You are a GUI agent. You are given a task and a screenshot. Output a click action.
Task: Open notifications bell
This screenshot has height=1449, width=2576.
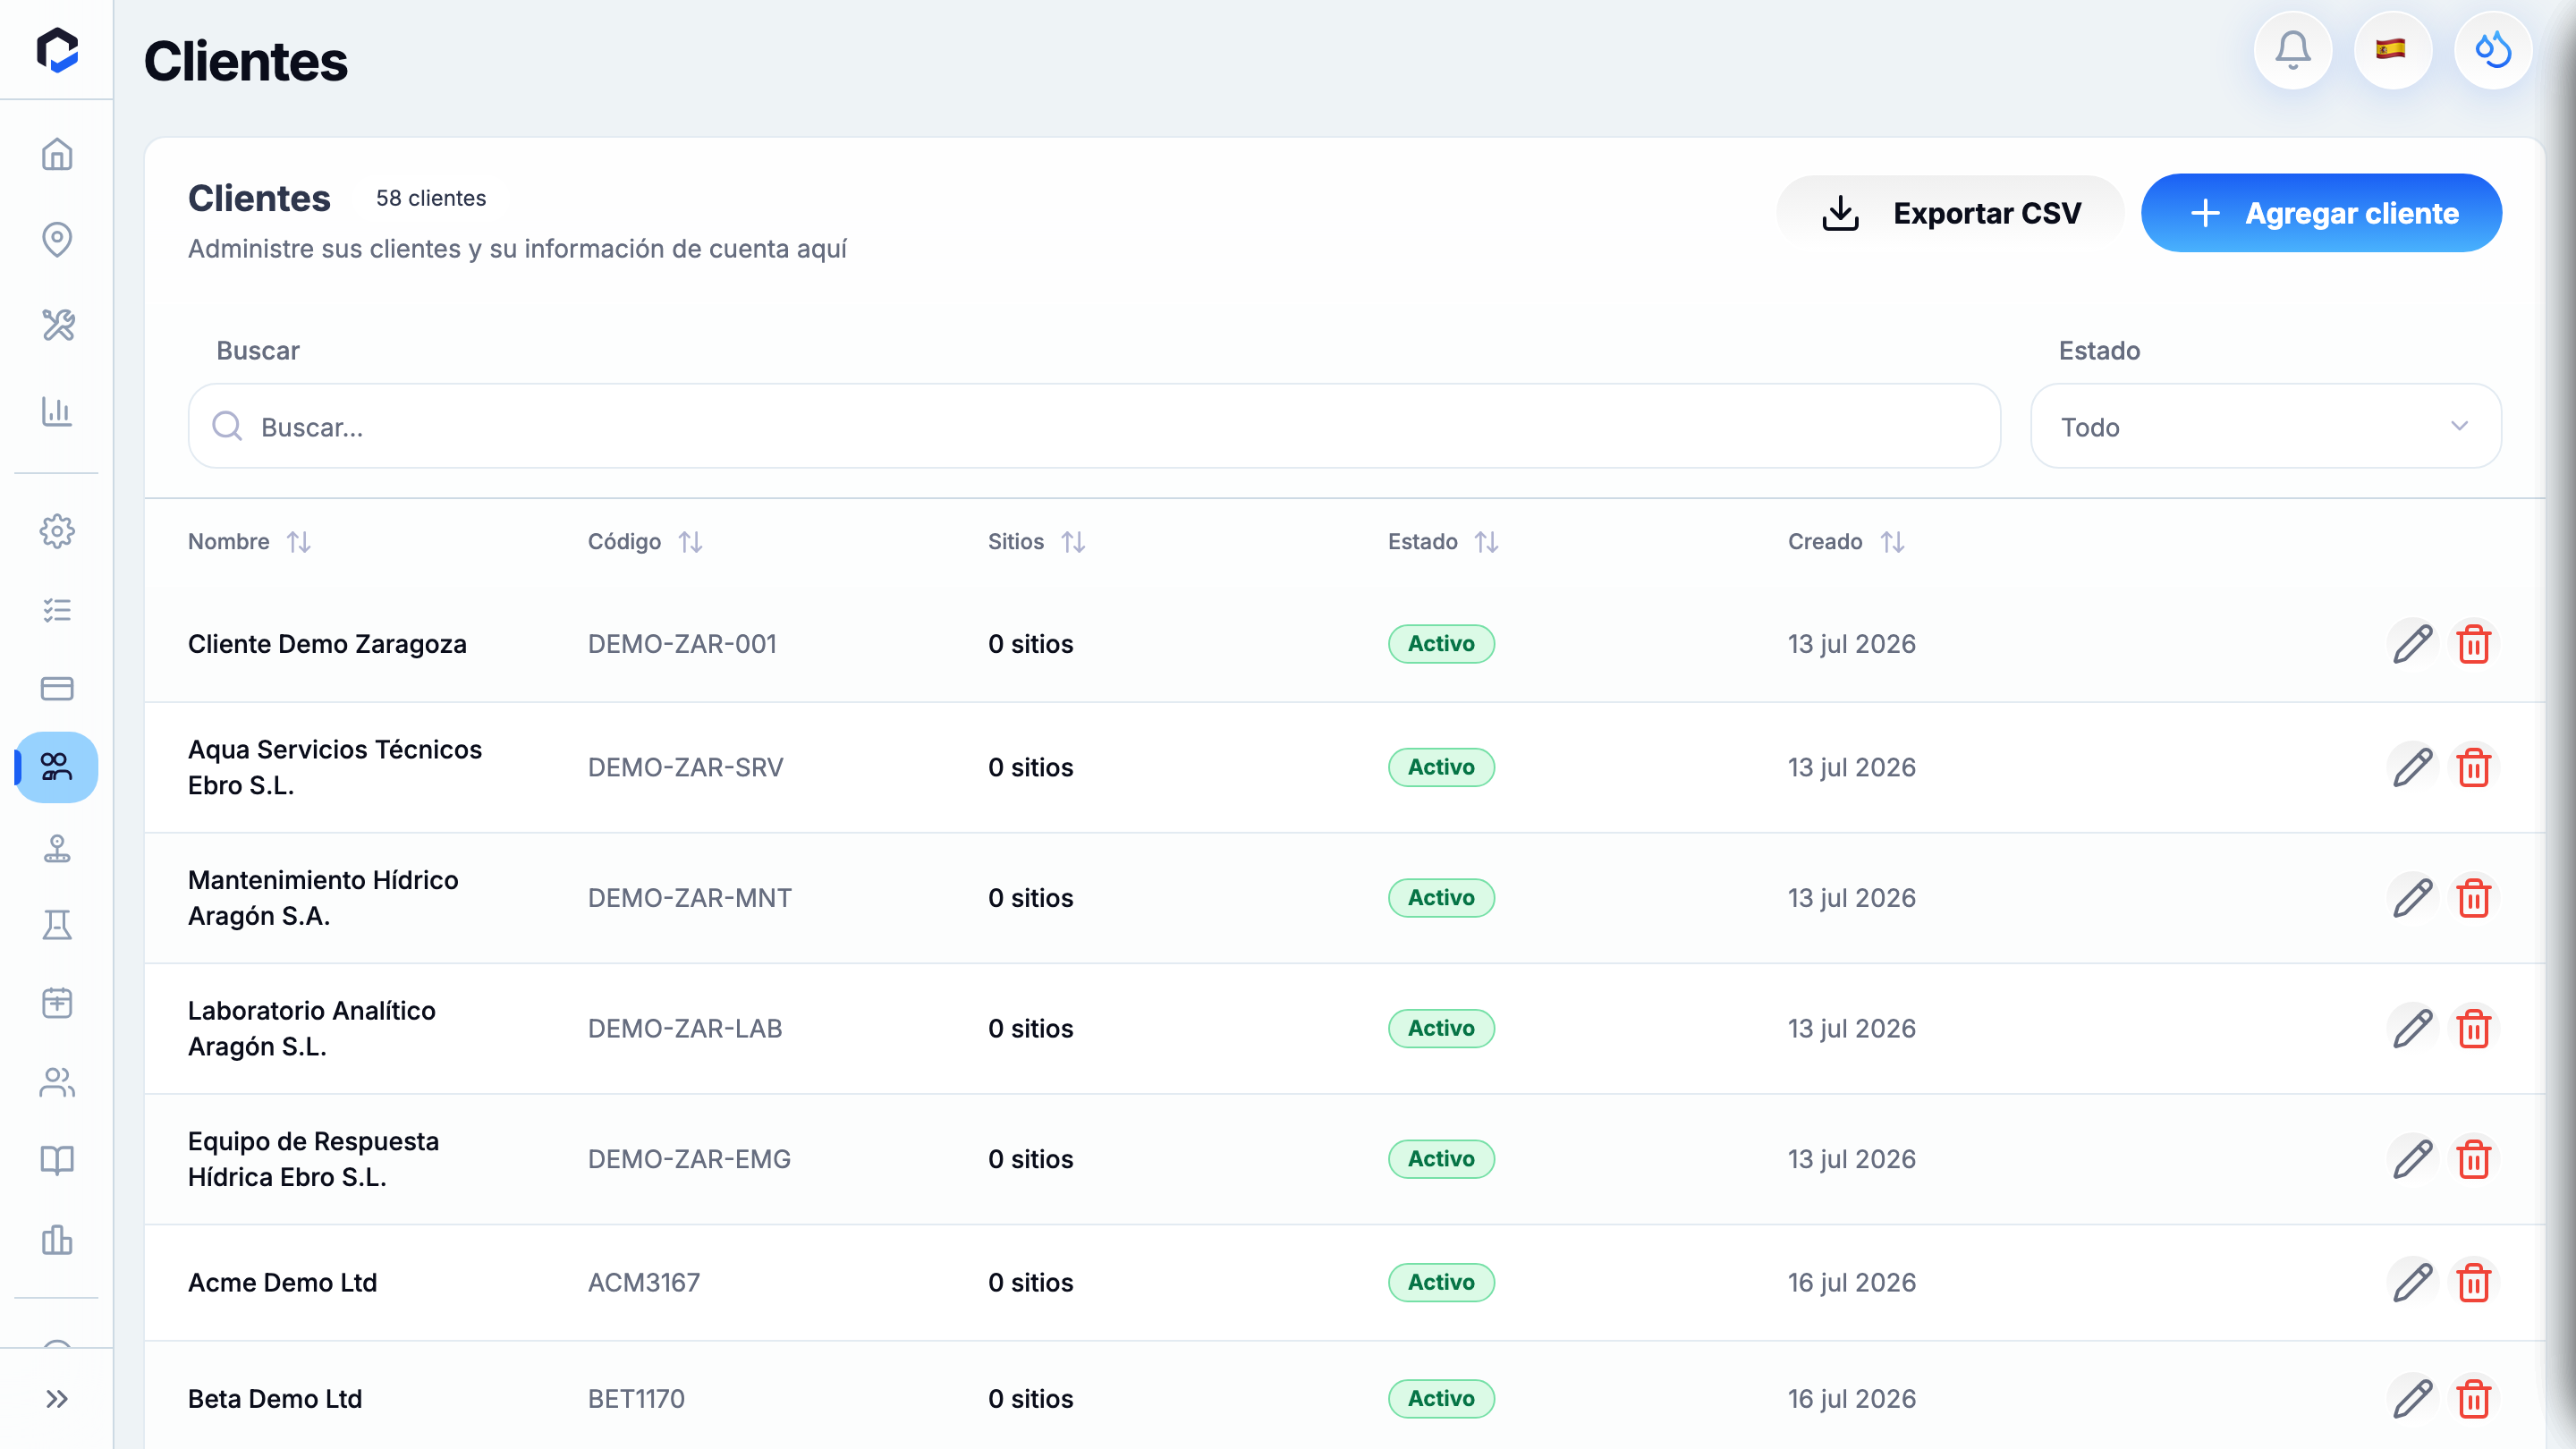click(x=2292, y=49)
